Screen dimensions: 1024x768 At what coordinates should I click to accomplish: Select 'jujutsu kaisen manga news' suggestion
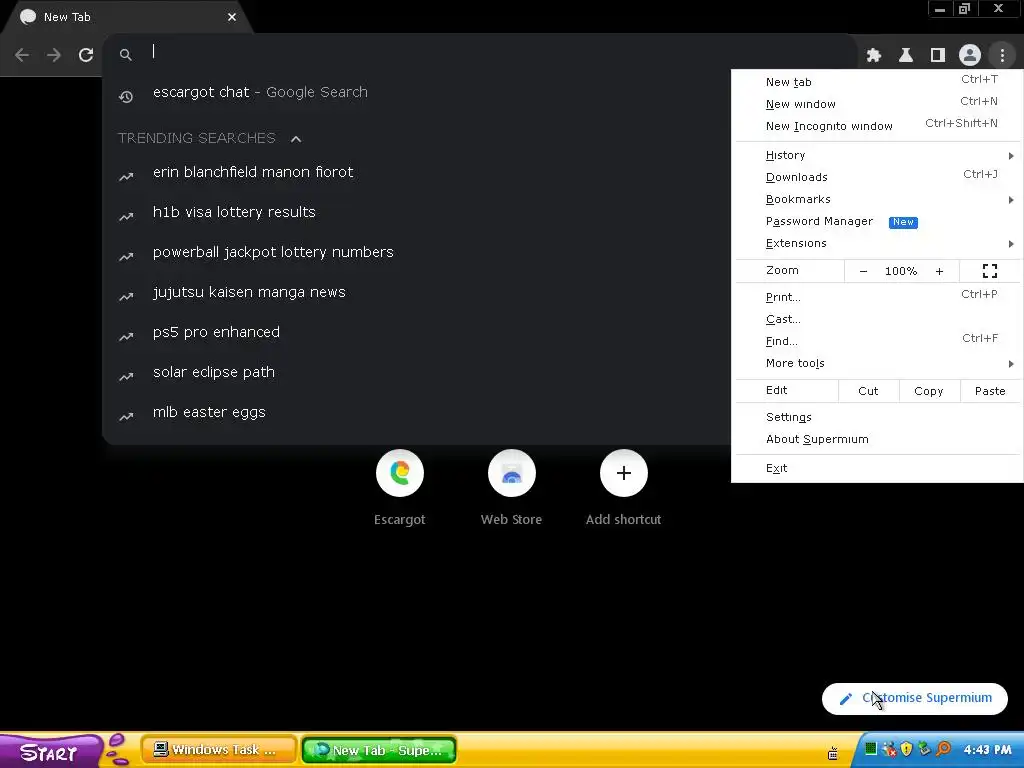click(x=418, y=292)
